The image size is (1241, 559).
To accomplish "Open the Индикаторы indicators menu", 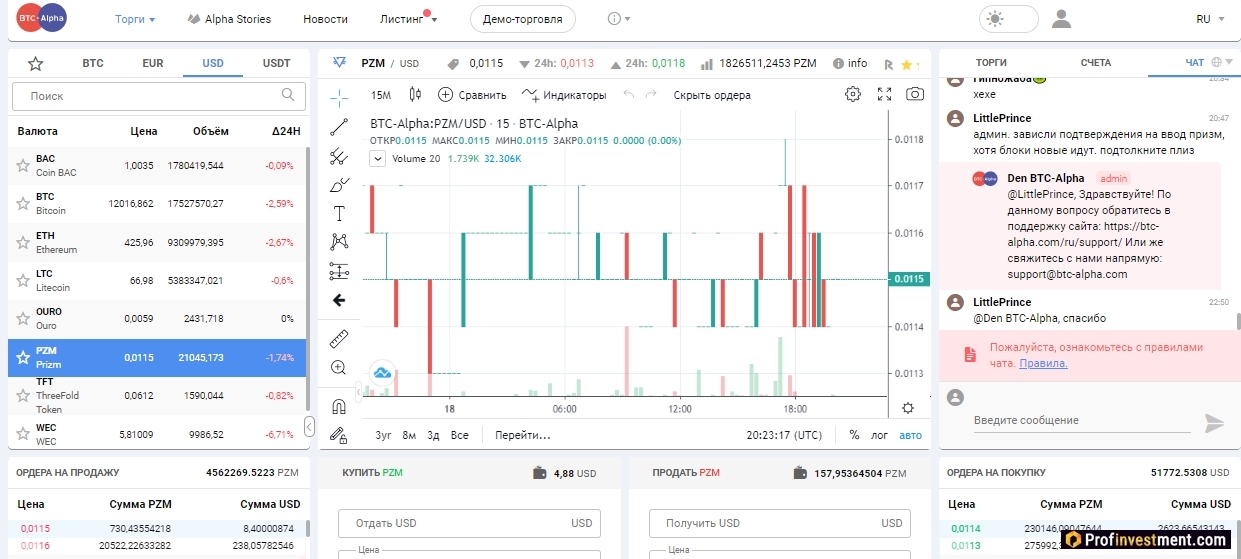I will 564,95.
